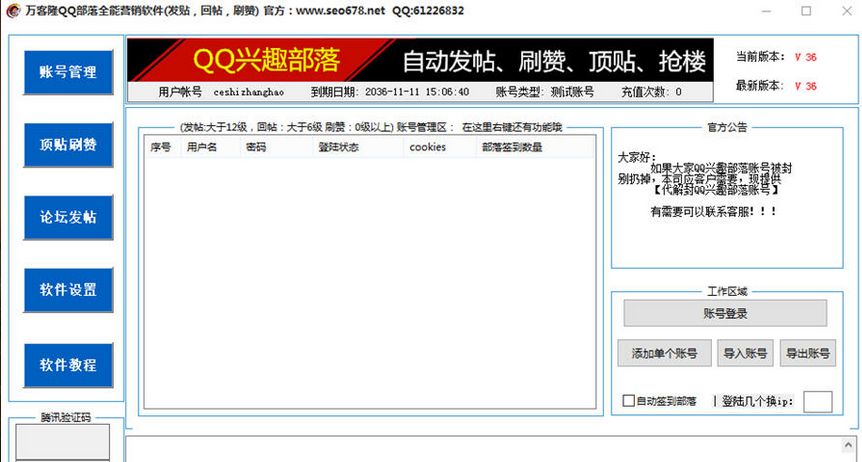
Task: Click the QQ兴趣部落 banner image
Action: coord(420,60)
